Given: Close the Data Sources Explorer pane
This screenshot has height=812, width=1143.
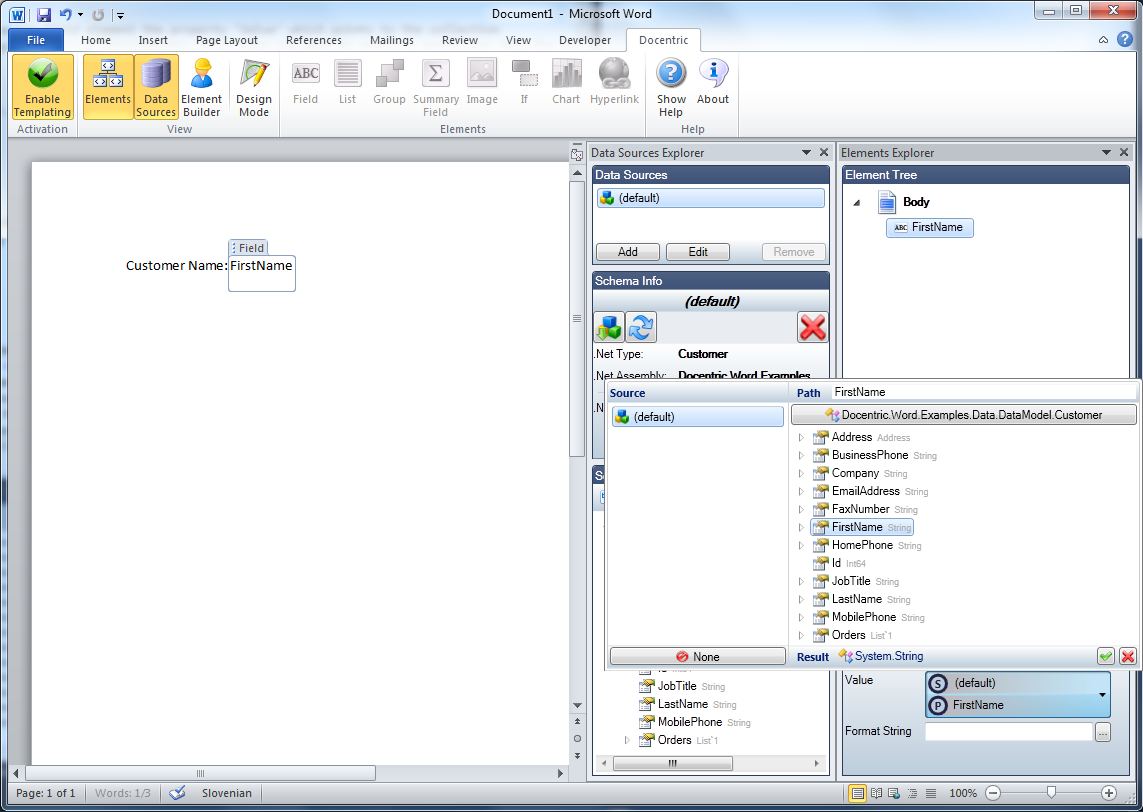Looking at the screenshot, I should coord(824,152).
